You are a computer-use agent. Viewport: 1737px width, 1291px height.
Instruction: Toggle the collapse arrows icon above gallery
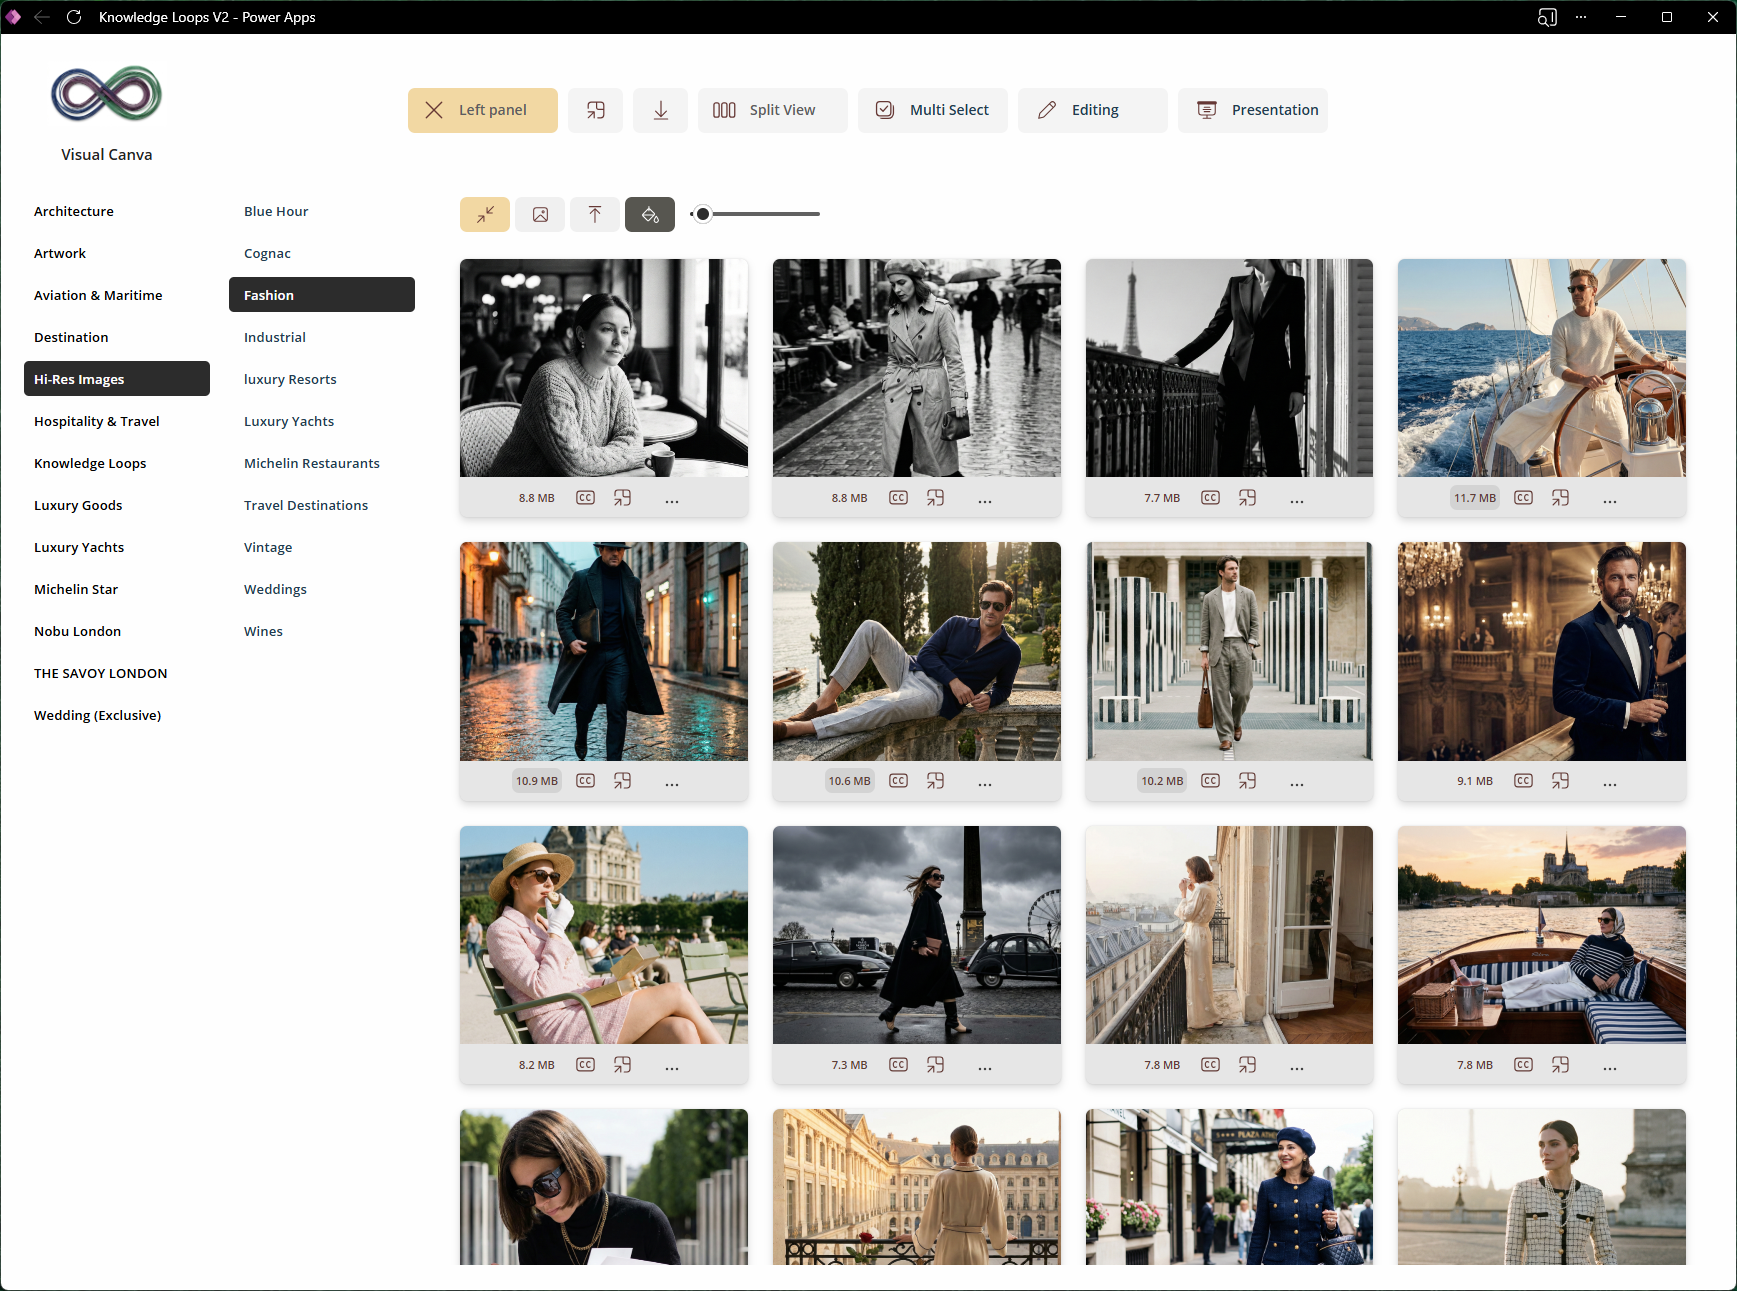(x=485, y=214)
